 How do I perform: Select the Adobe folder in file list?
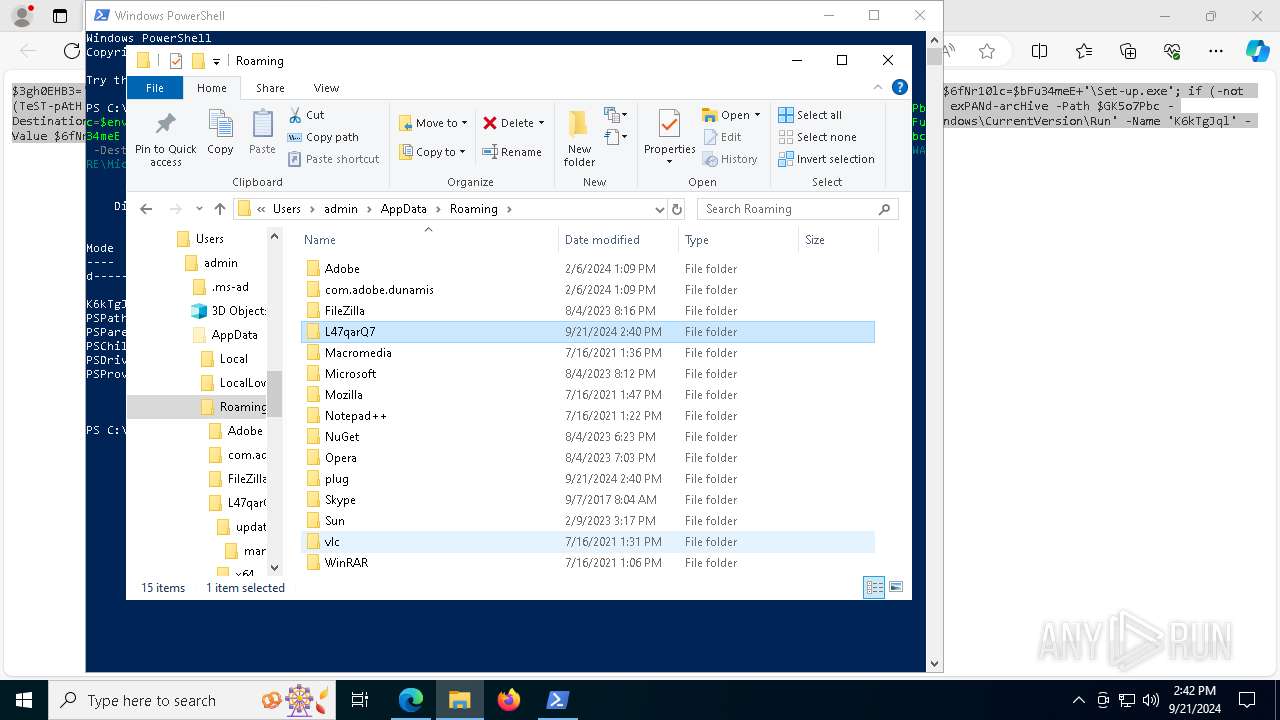tap(588, 269)
